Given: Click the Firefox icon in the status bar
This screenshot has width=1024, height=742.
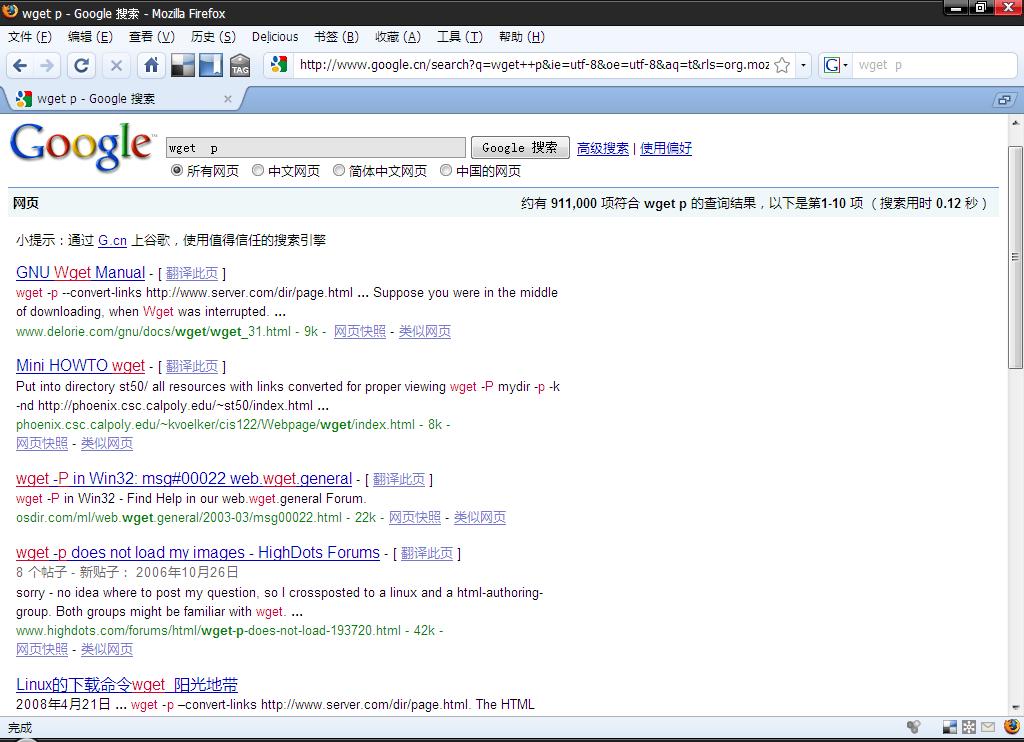Looking at the screenshot, I should (x=1012, y=726).
